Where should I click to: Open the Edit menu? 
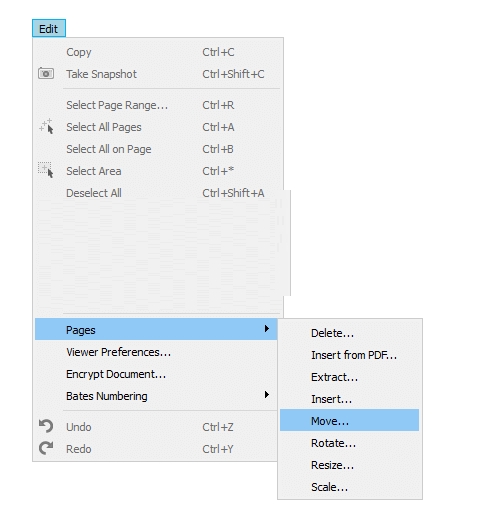pos(49,29)
